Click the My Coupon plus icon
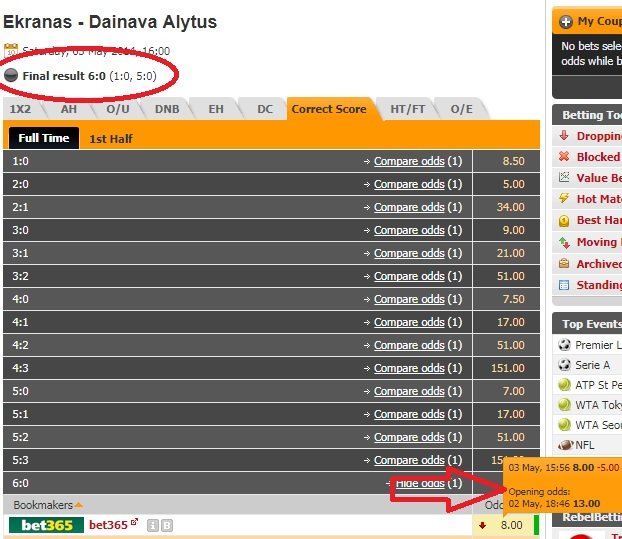 point(566,22)
